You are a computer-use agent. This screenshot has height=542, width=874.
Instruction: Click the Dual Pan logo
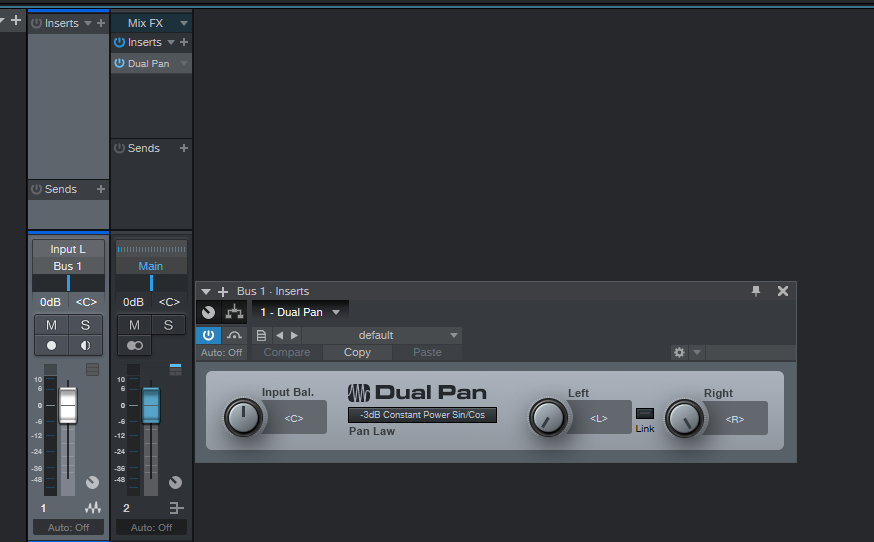point(417,393)
